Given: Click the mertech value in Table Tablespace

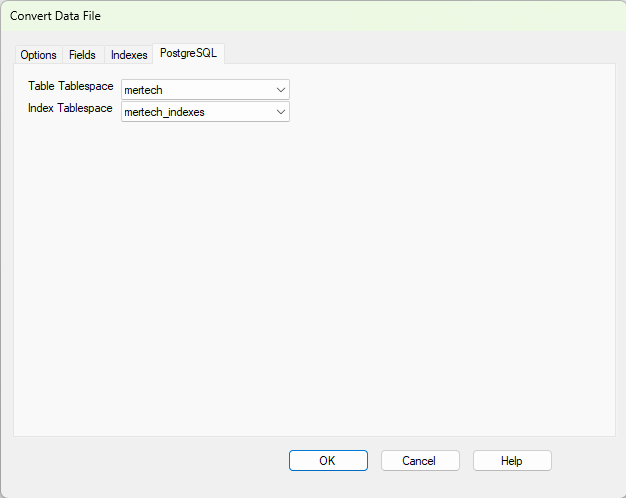Looking at the screenshot, I should (143, 90).
